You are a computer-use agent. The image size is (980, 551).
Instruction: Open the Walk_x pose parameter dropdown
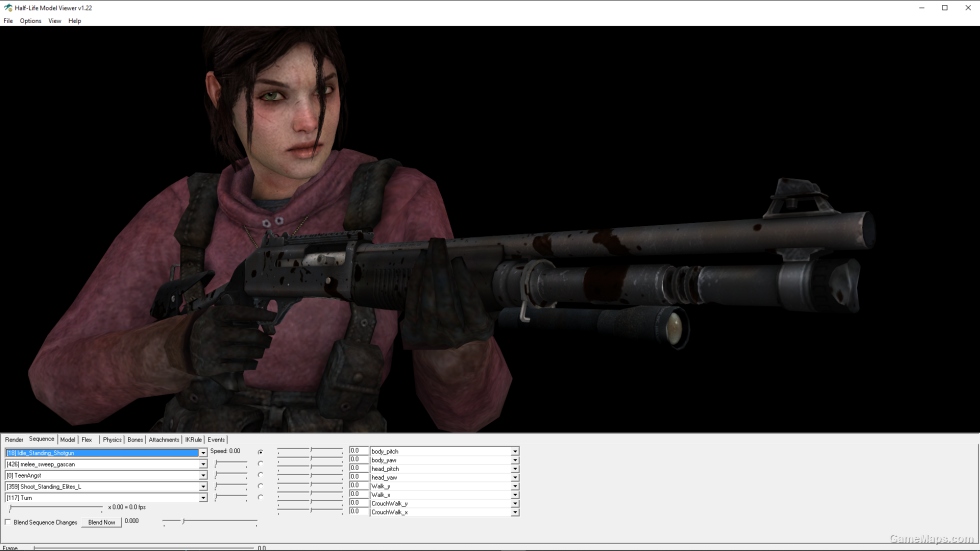click(515, 495)
